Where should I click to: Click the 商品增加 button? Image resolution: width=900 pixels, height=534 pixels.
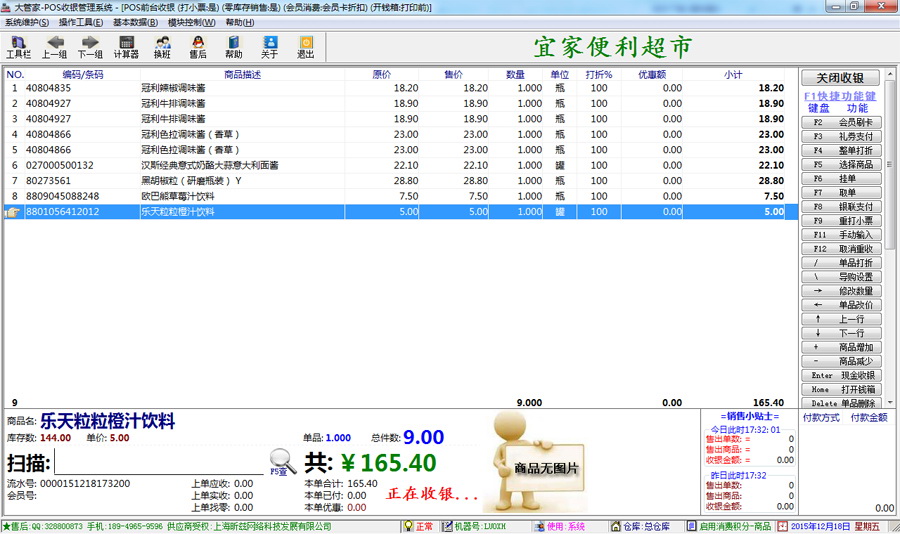click(841, 347)
